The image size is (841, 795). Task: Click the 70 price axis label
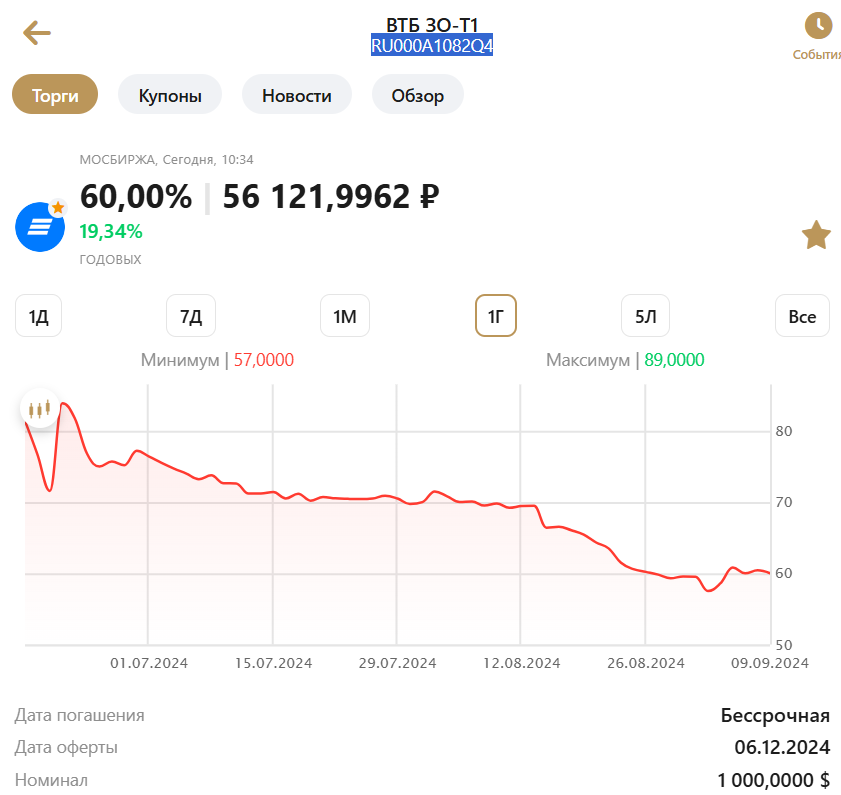pos(784,503)
